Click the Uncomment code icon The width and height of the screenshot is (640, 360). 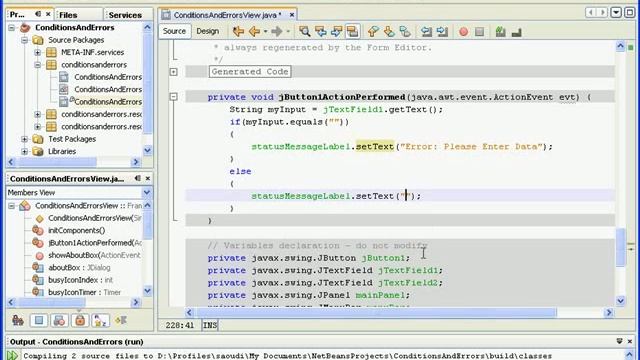(517, 31)
